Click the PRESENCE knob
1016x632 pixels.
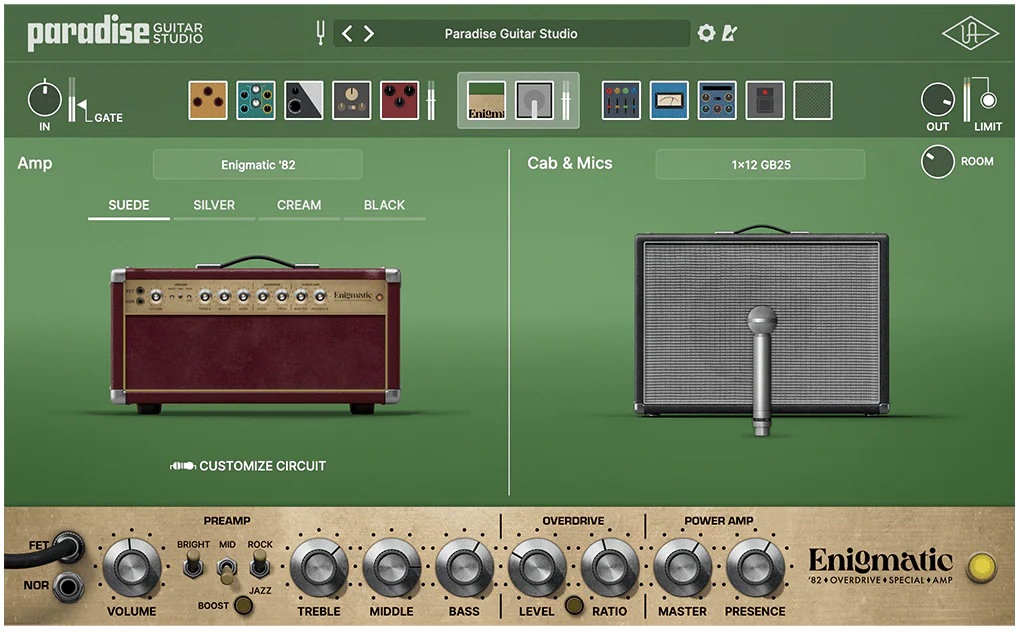click(755, 568)
